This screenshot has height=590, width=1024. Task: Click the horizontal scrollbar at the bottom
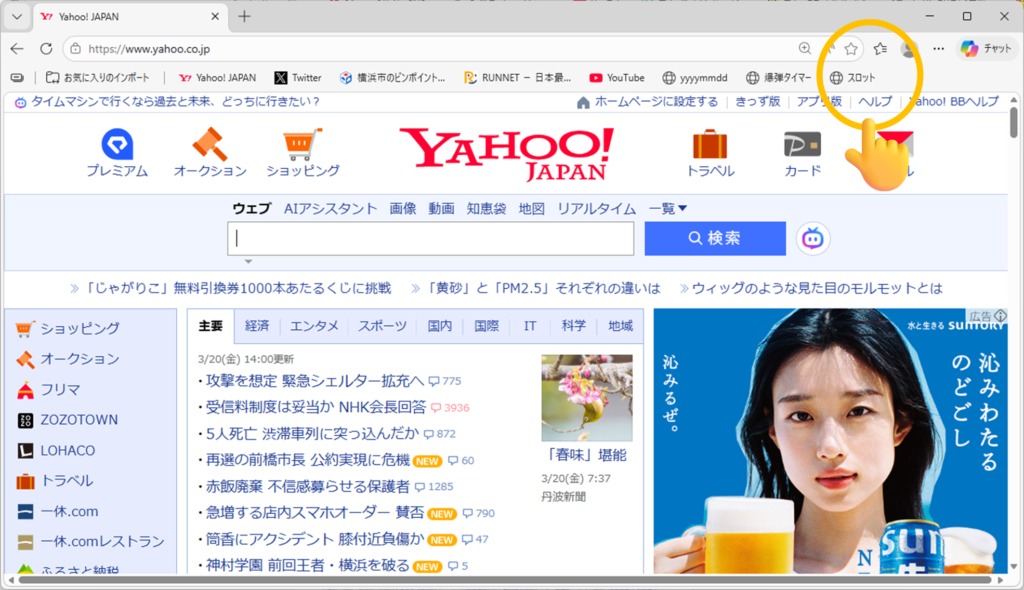point(500,580)
